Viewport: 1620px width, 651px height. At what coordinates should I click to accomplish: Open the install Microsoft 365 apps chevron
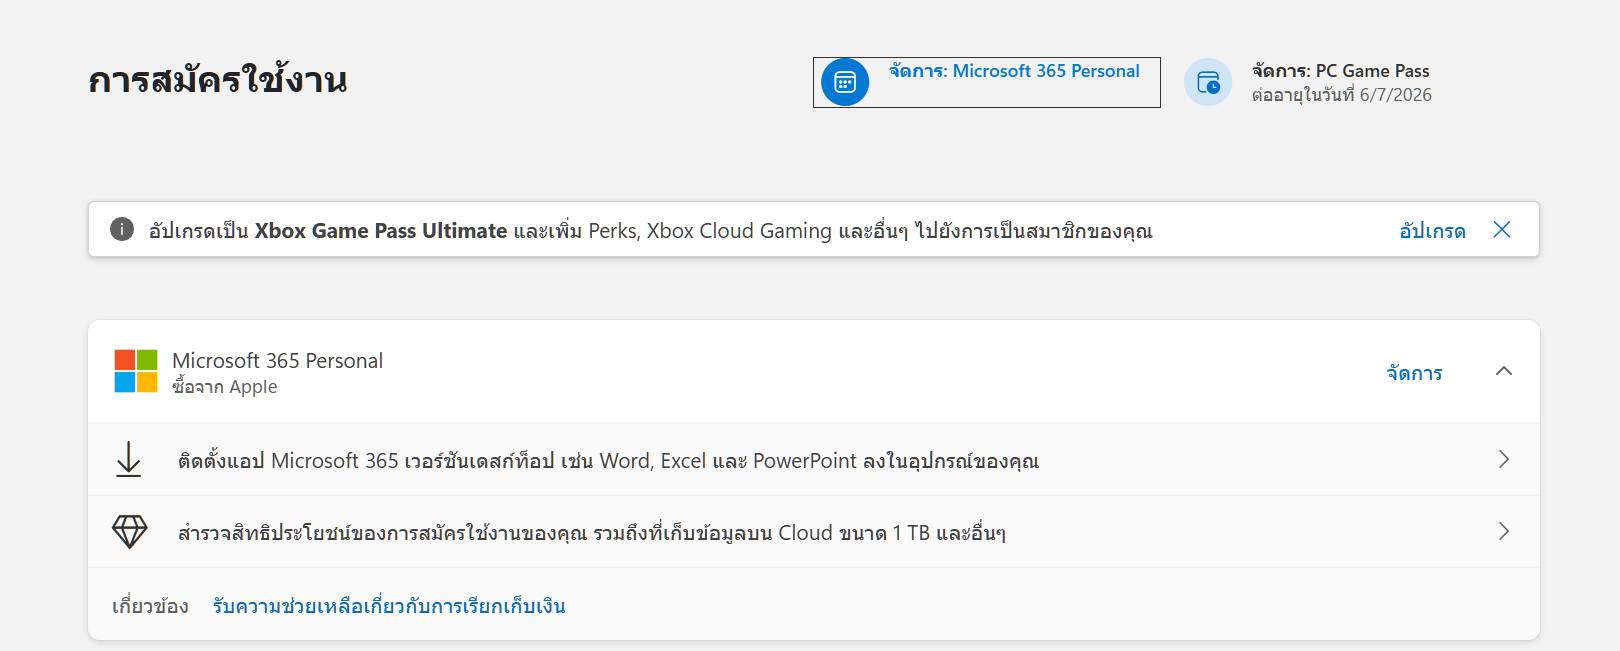(x=1504, y=460)
